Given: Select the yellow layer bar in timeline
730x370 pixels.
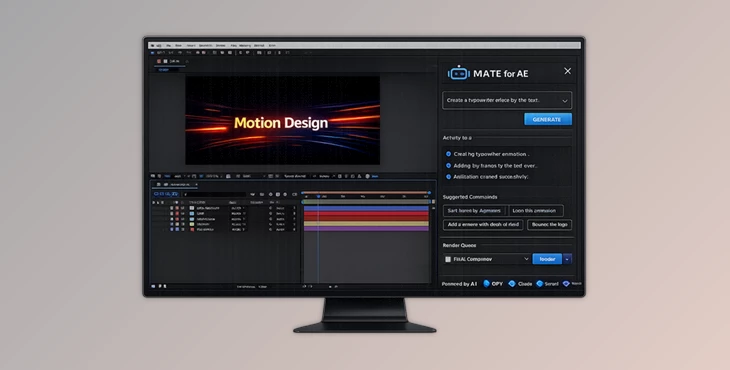Looking at the screenshot, I should click(366, 223).
